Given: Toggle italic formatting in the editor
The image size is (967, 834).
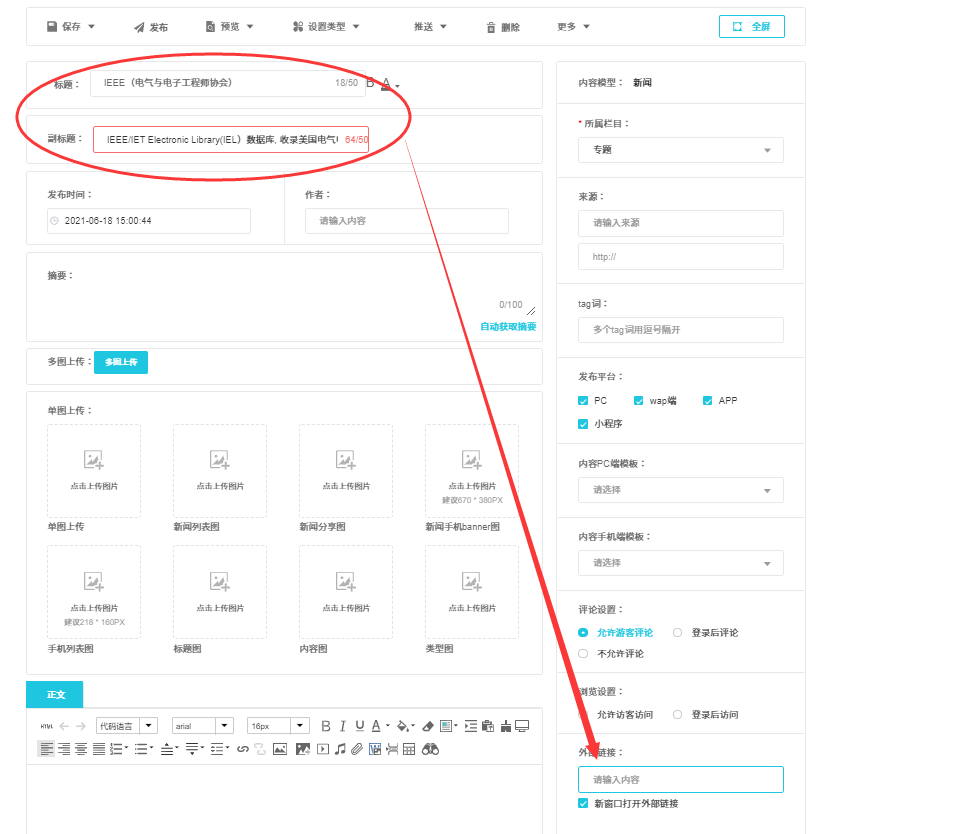Looking at the screenshot, I should coord(342,726).
